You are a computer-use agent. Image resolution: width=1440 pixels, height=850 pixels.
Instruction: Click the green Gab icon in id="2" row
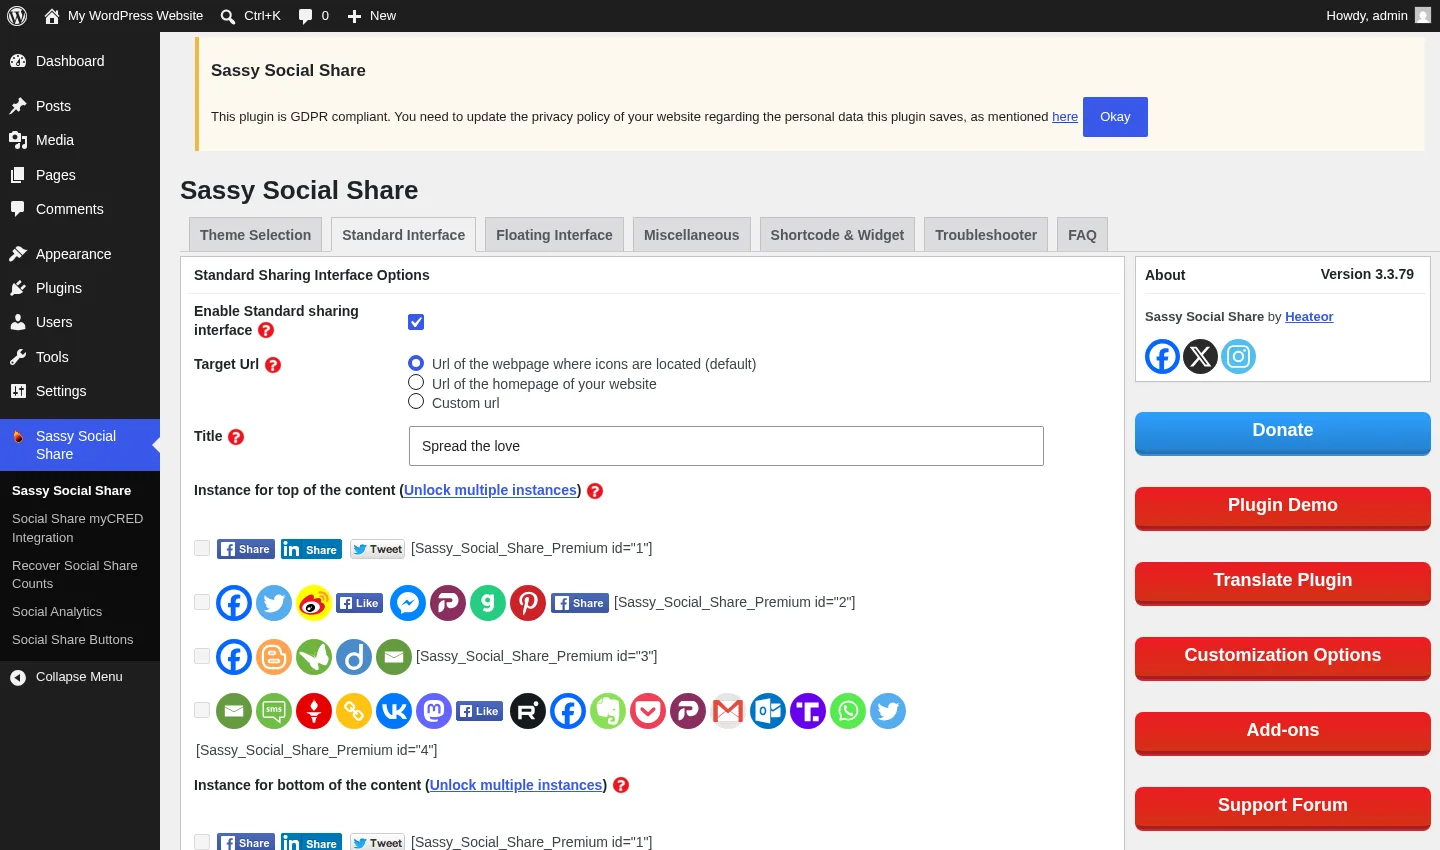point(488,603)
